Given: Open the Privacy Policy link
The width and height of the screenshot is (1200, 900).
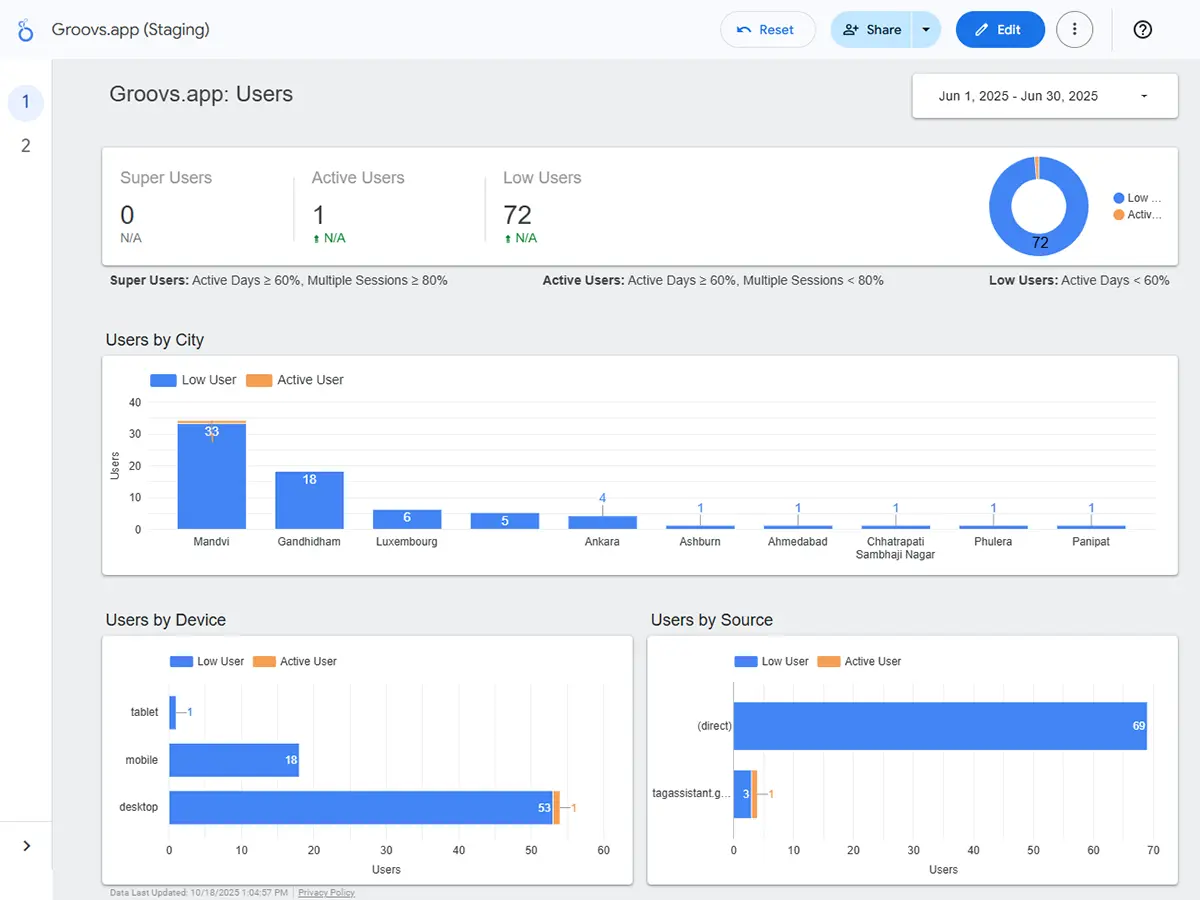Looking at the screenshot, I should coord(326,892).
